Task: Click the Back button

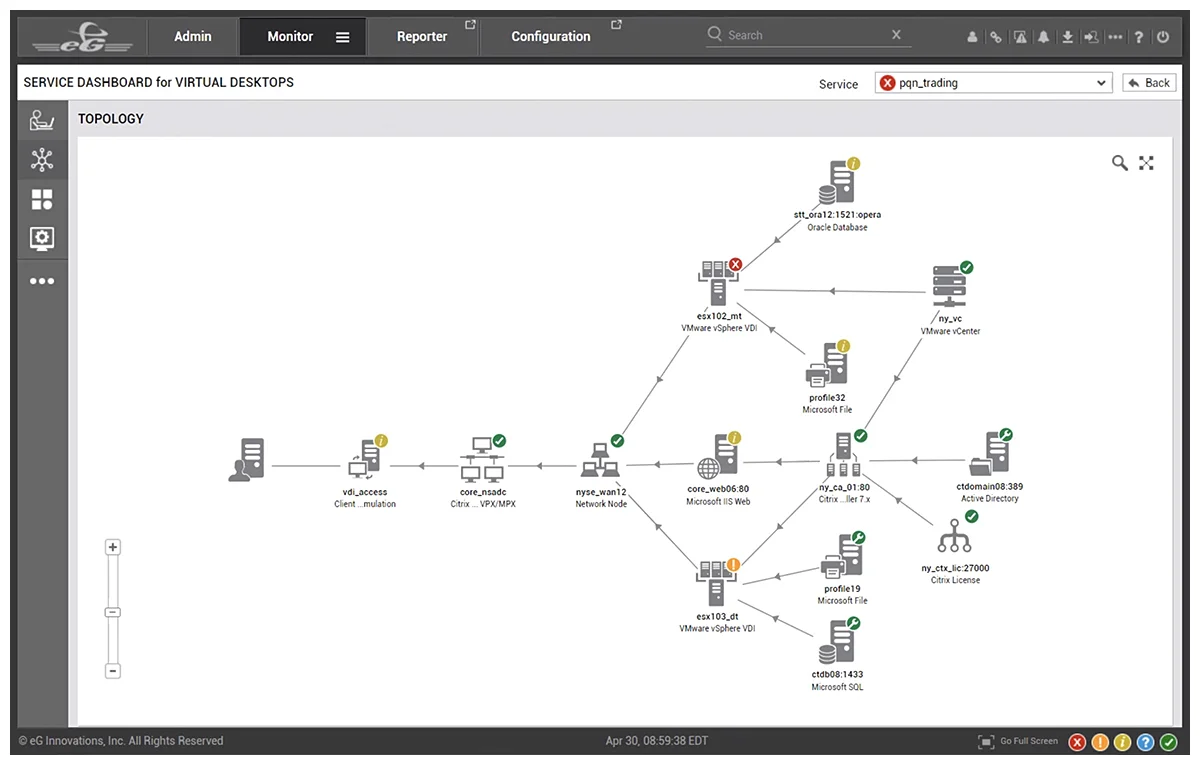Action: point(1148,83)
